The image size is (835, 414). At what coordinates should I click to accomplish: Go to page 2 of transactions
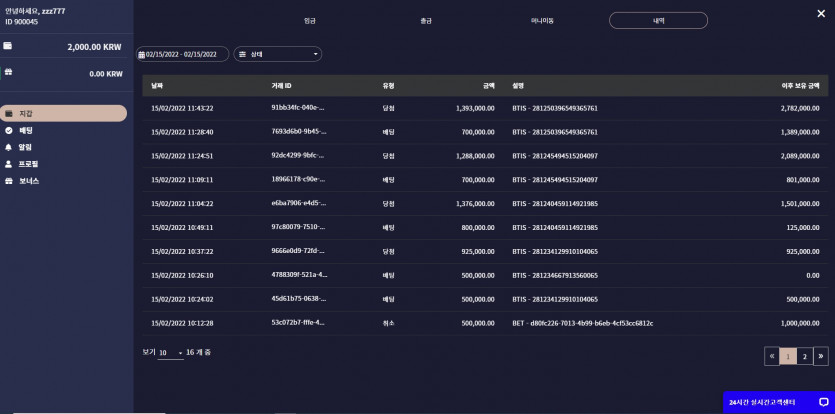(x=805, y=356)
